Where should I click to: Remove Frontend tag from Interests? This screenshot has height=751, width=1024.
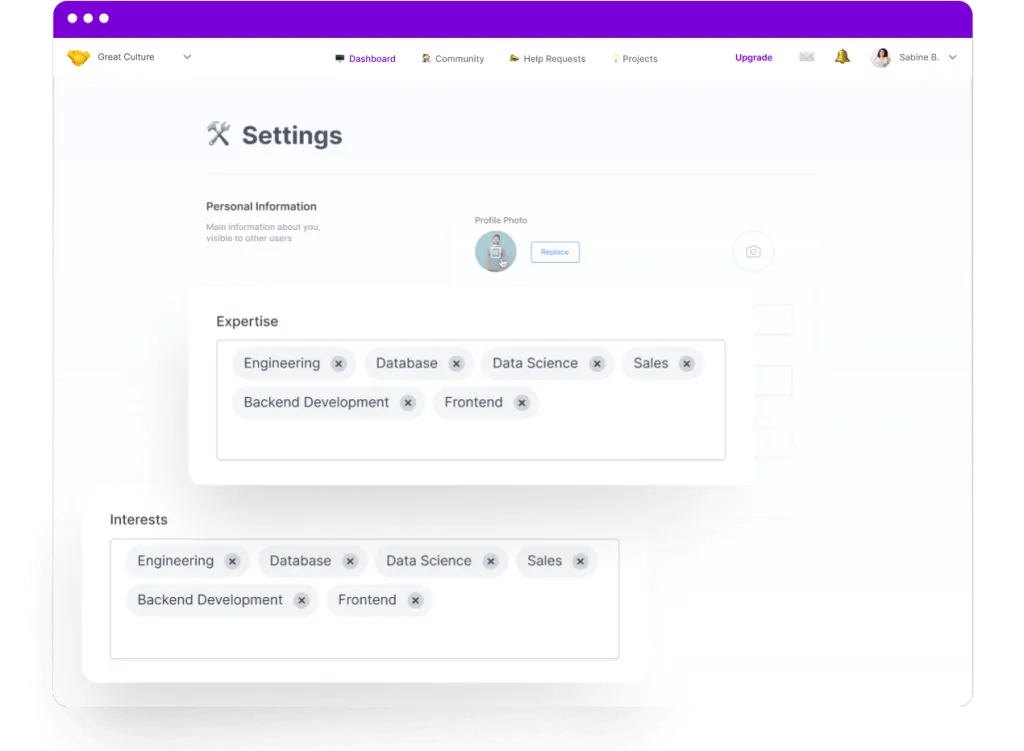pyautogui.click(x=415, y=601)
